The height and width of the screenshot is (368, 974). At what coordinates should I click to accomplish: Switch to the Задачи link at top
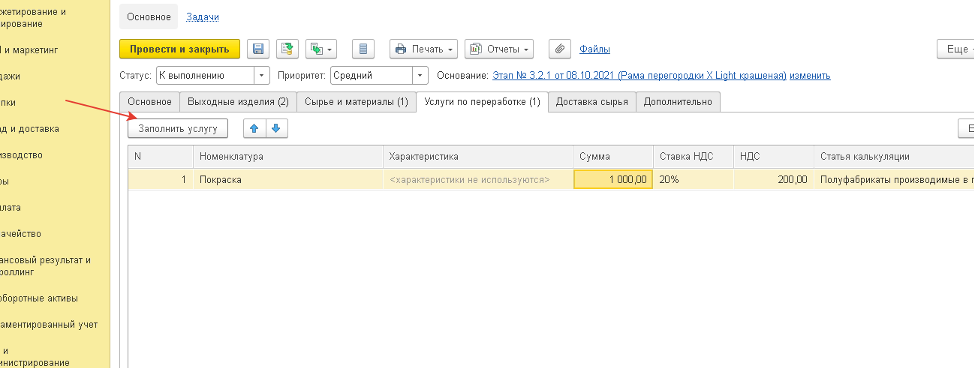[203, 17]
